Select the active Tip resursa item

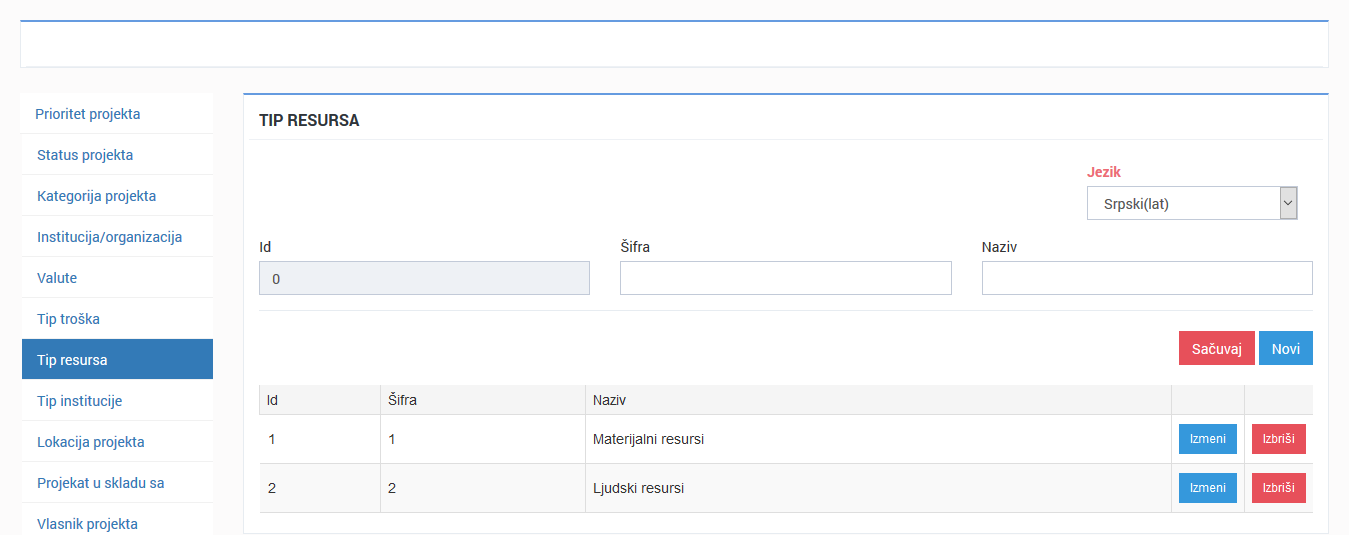click(72, 360)
